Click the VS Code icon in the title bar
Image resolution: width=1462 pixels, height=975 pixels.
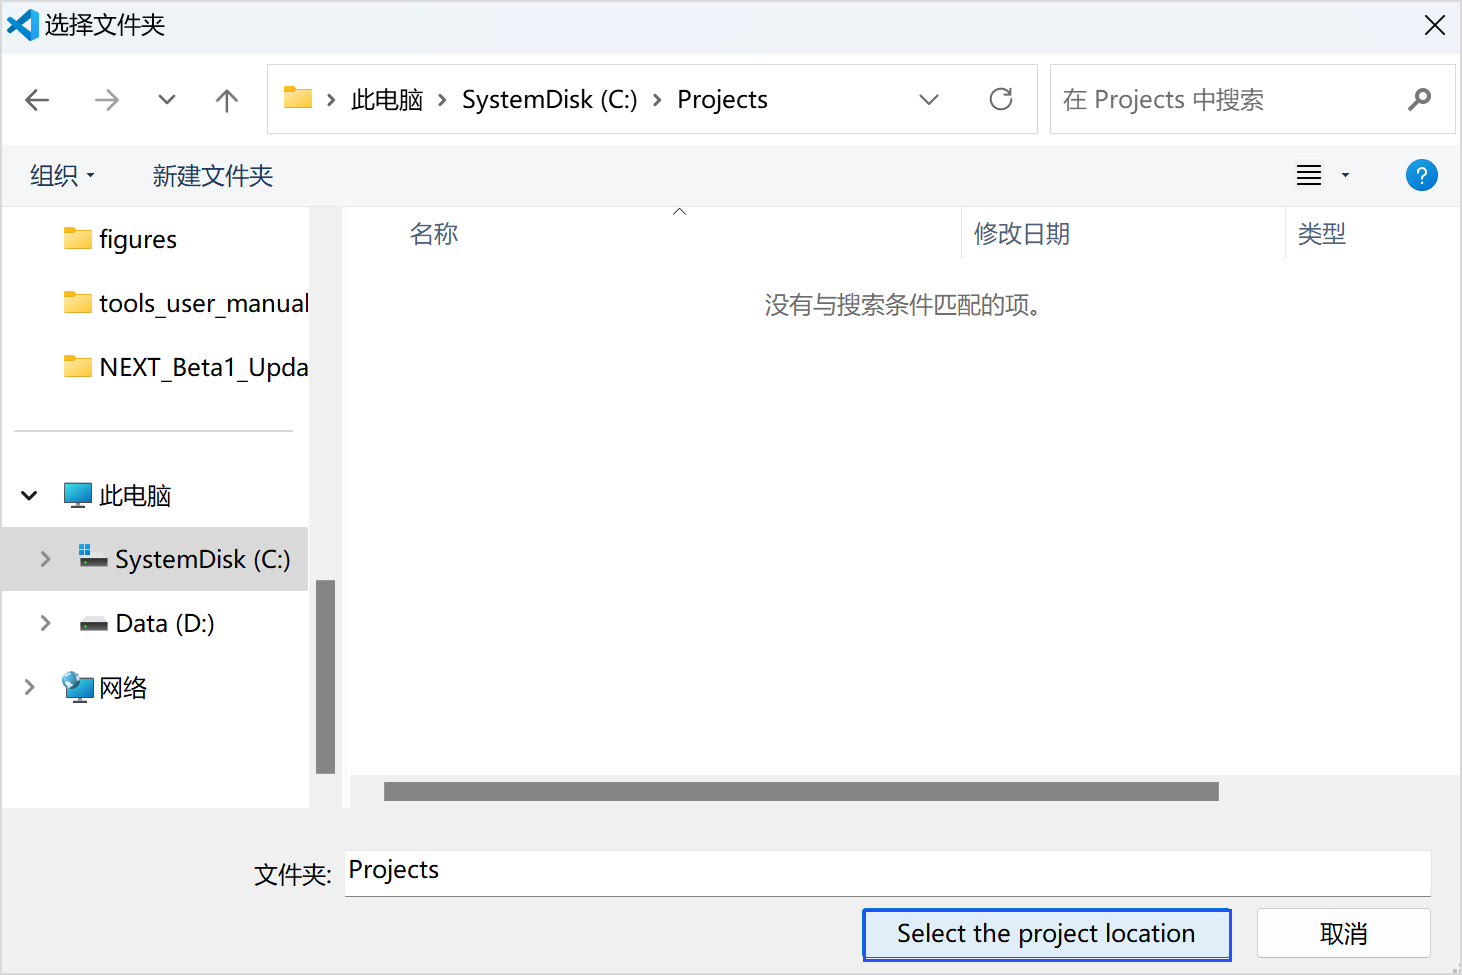23,24
